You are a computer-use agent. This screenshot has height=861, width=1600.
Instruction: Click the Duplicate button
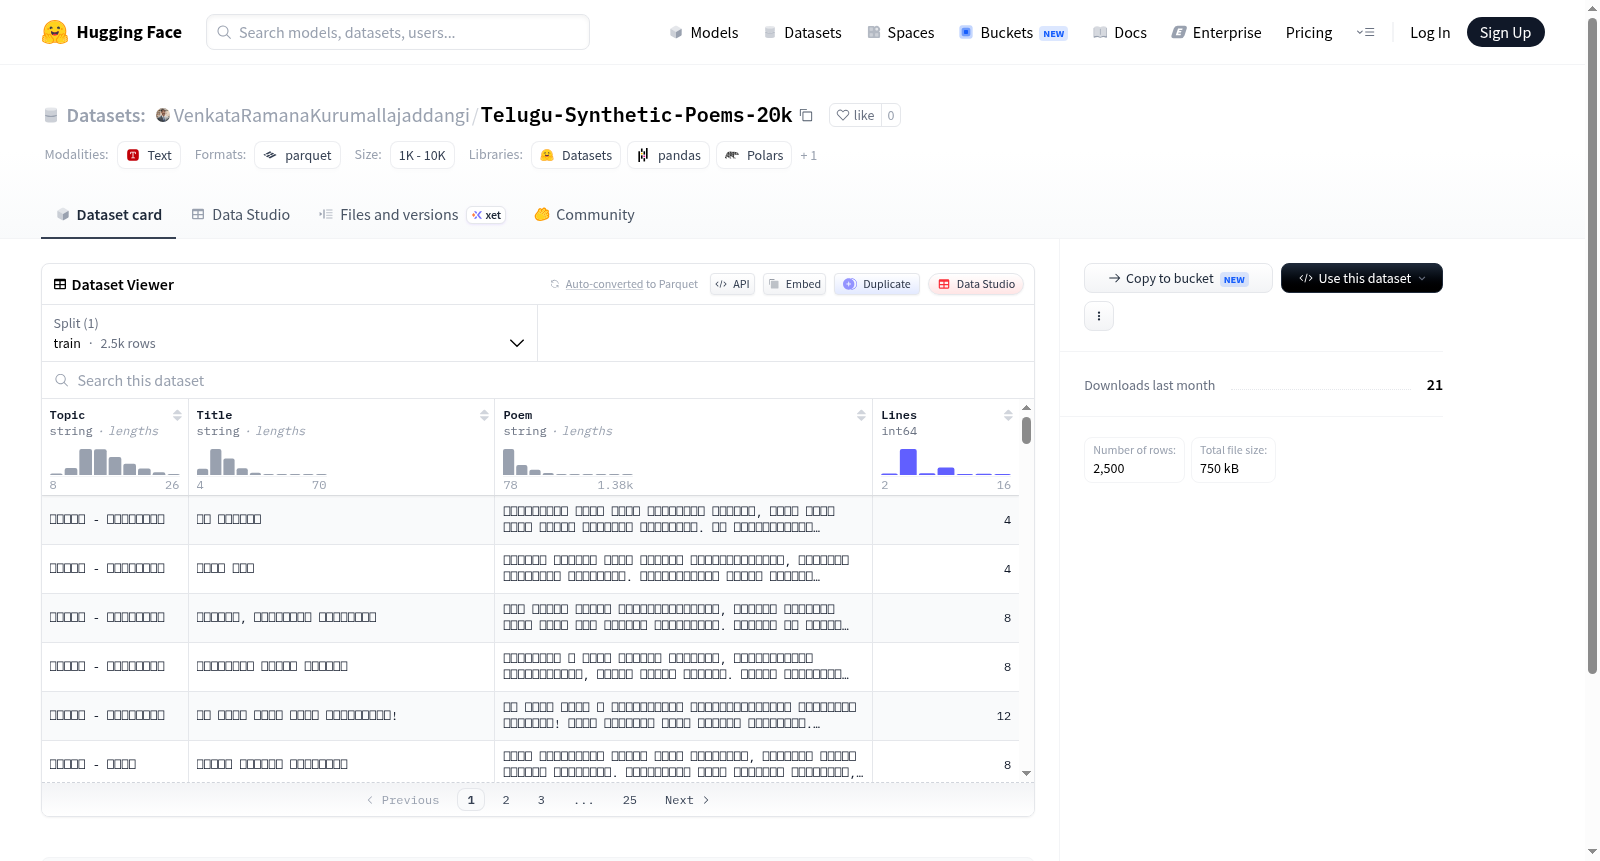click(876, 284)
